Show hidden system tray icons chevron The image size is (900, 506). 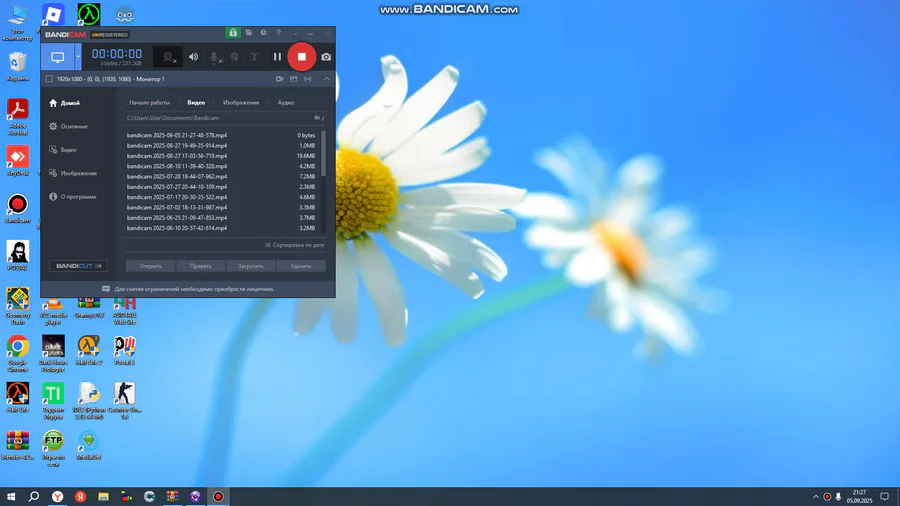[x=816, y=497]
